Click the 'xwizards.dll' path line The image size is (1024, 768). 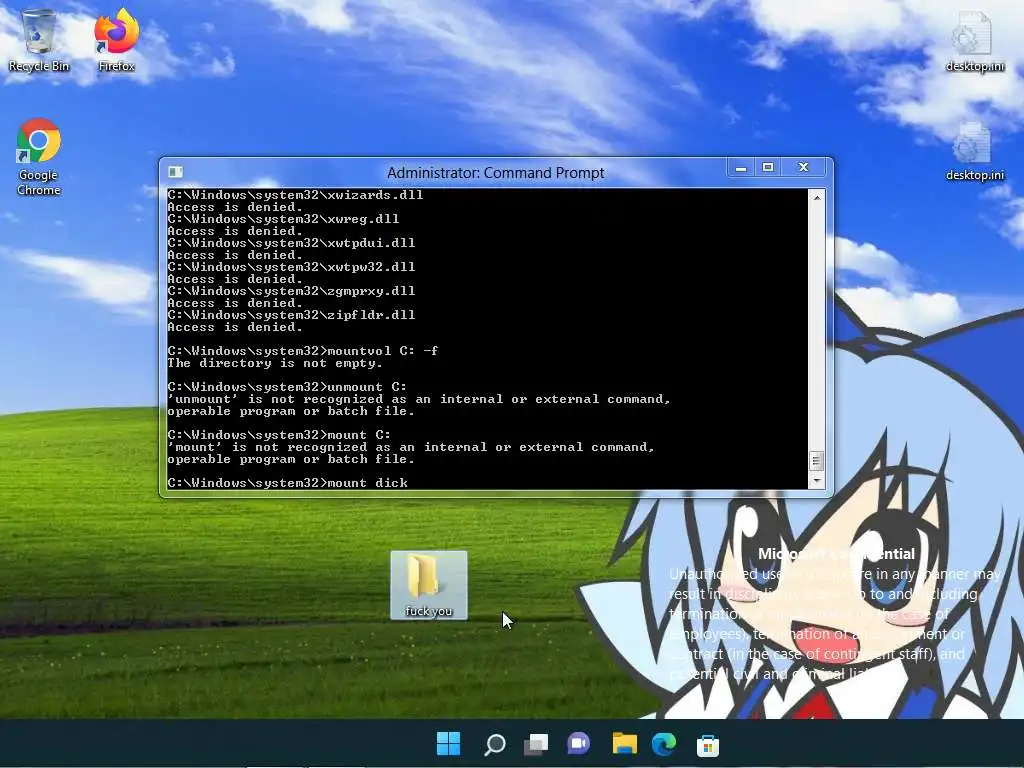pos(295,195)
